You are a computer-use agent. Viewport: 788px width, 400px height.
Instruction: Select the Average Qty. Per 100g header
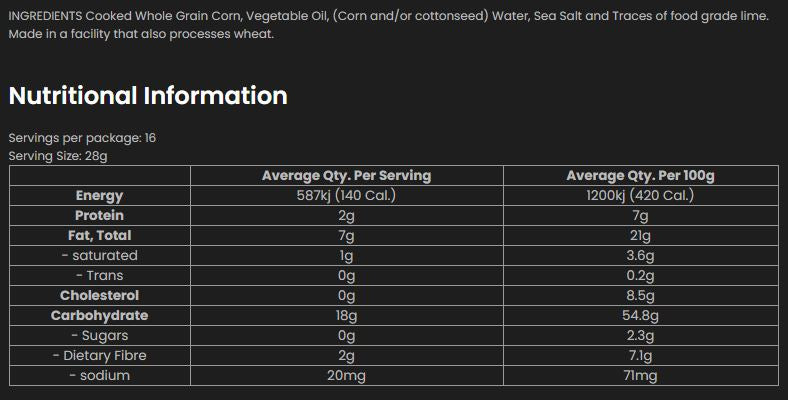640,176
